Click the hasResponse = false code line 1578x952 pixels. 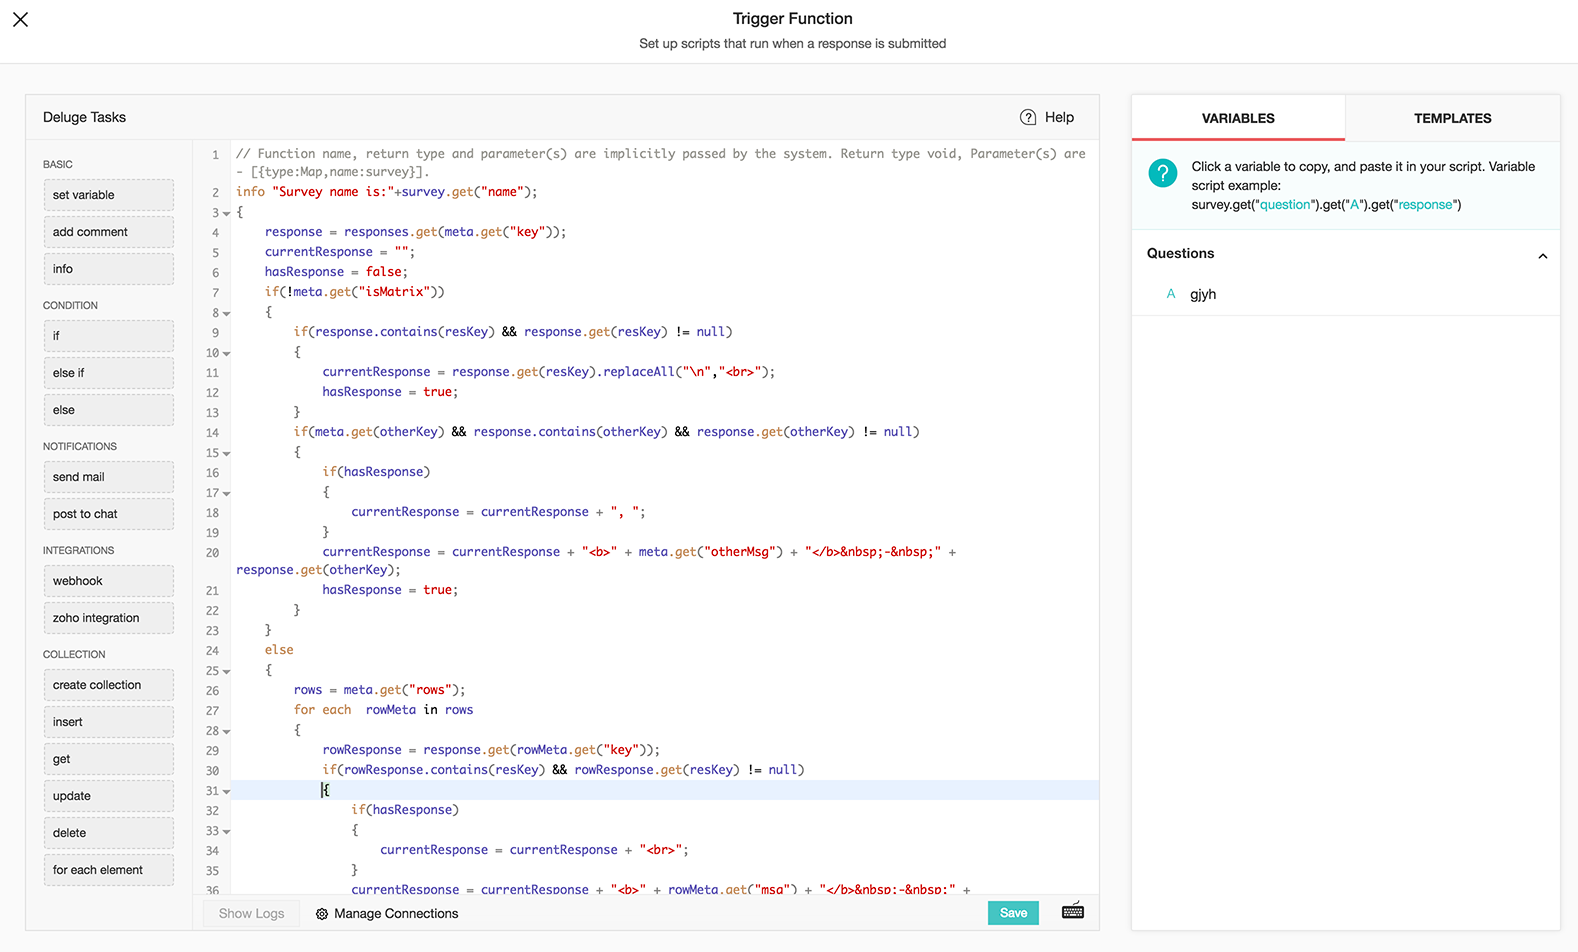(x=336, y=272)
